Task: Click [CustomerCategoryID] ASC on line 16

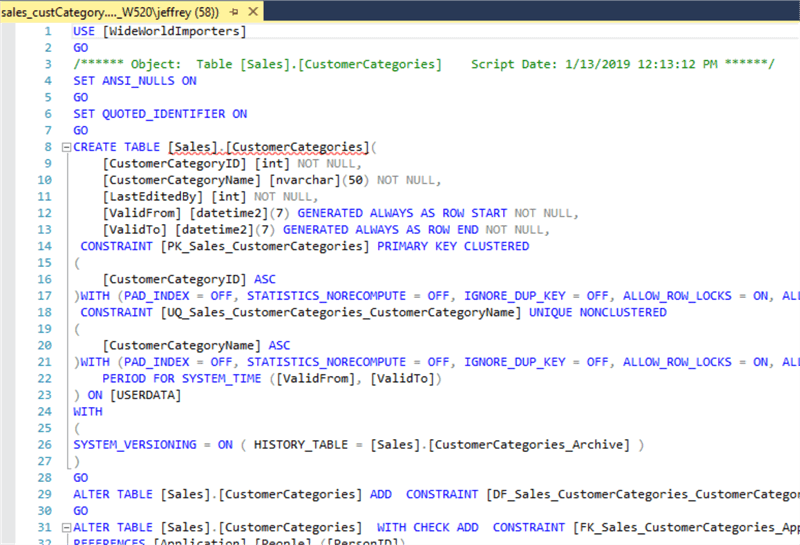Action: (189, 279)
